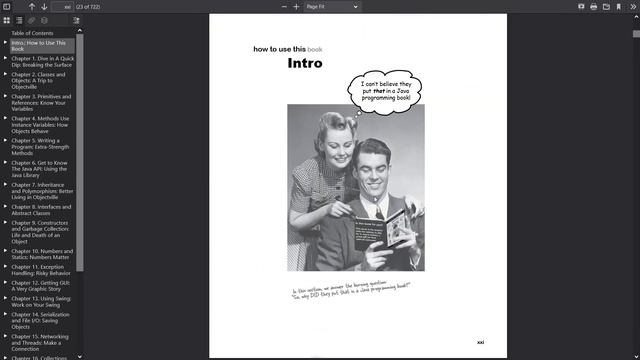Expand Chapter 14 outline triangle

[x=5, y=314]
